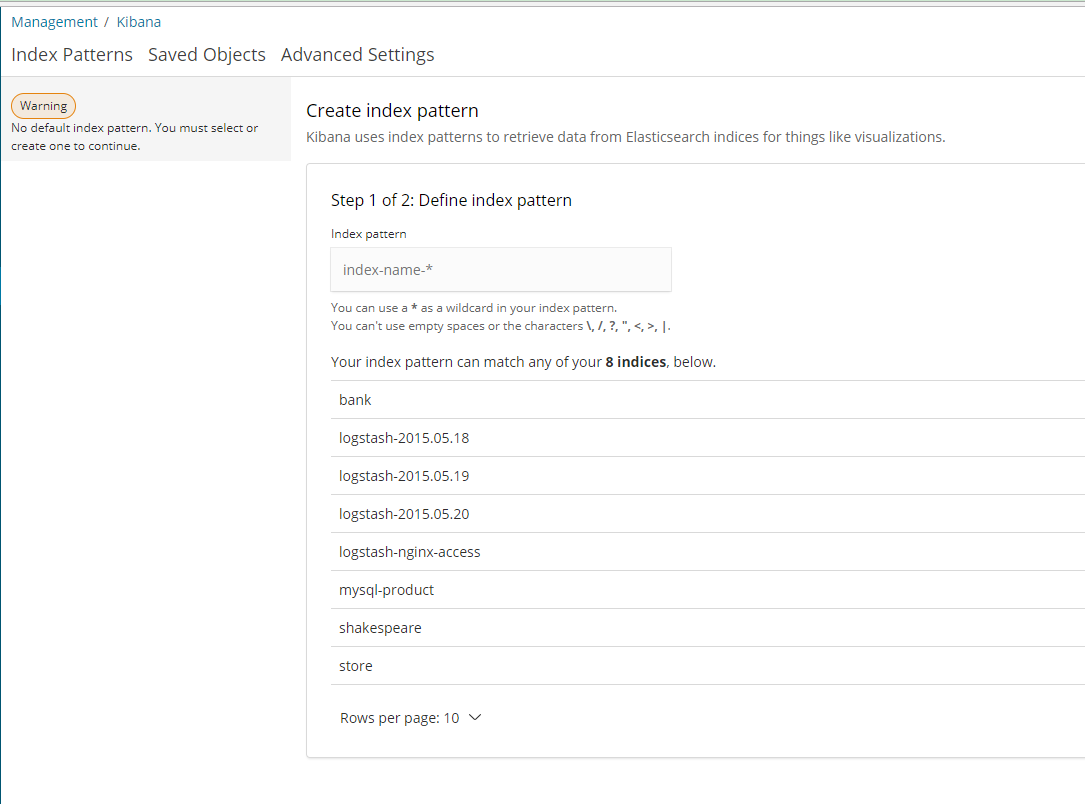Select the store index row
1085x804 pixels.
tap(356, 666)
